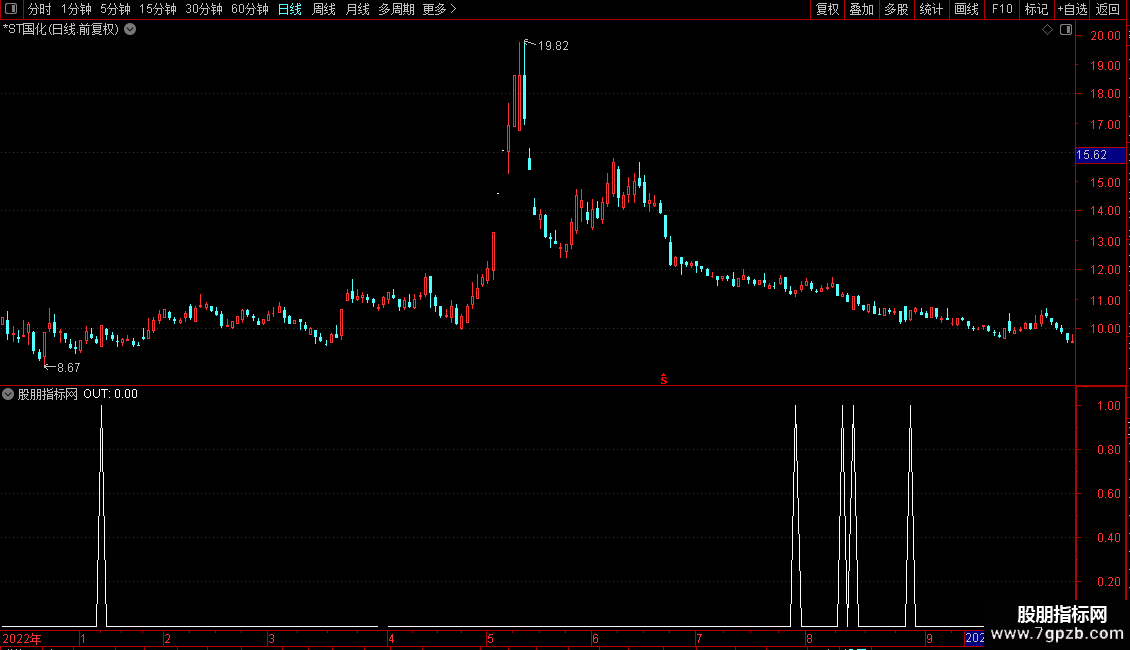Image resolution: width=1130 pixels, height=650 pixels.
Task: Click the 15.62 current price tag
Action: tap(1100, 155)
